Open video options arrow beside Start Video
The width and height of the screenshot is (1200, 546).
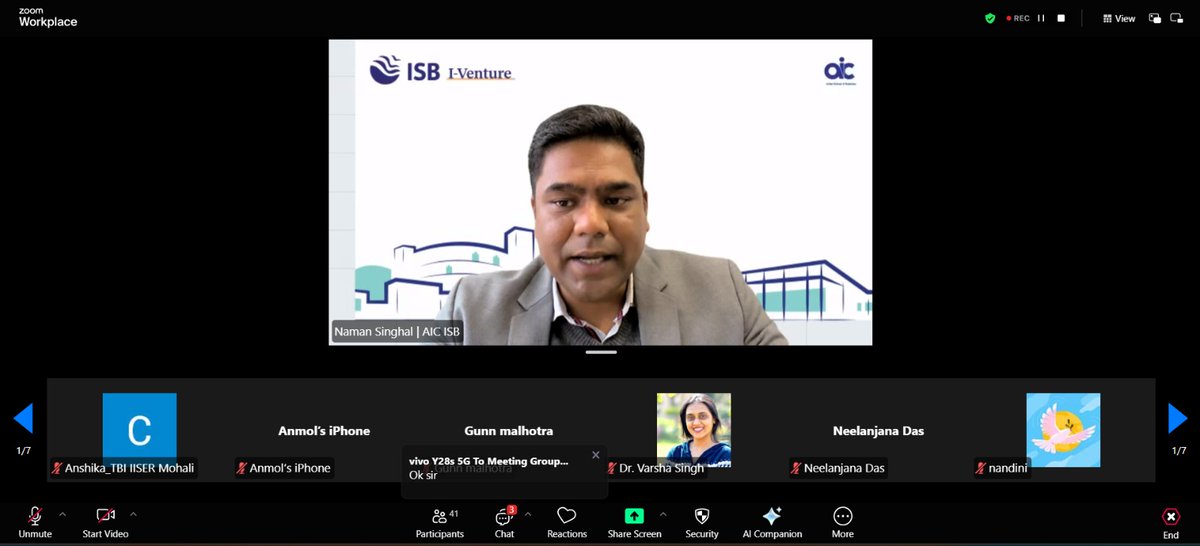[133, 514]
